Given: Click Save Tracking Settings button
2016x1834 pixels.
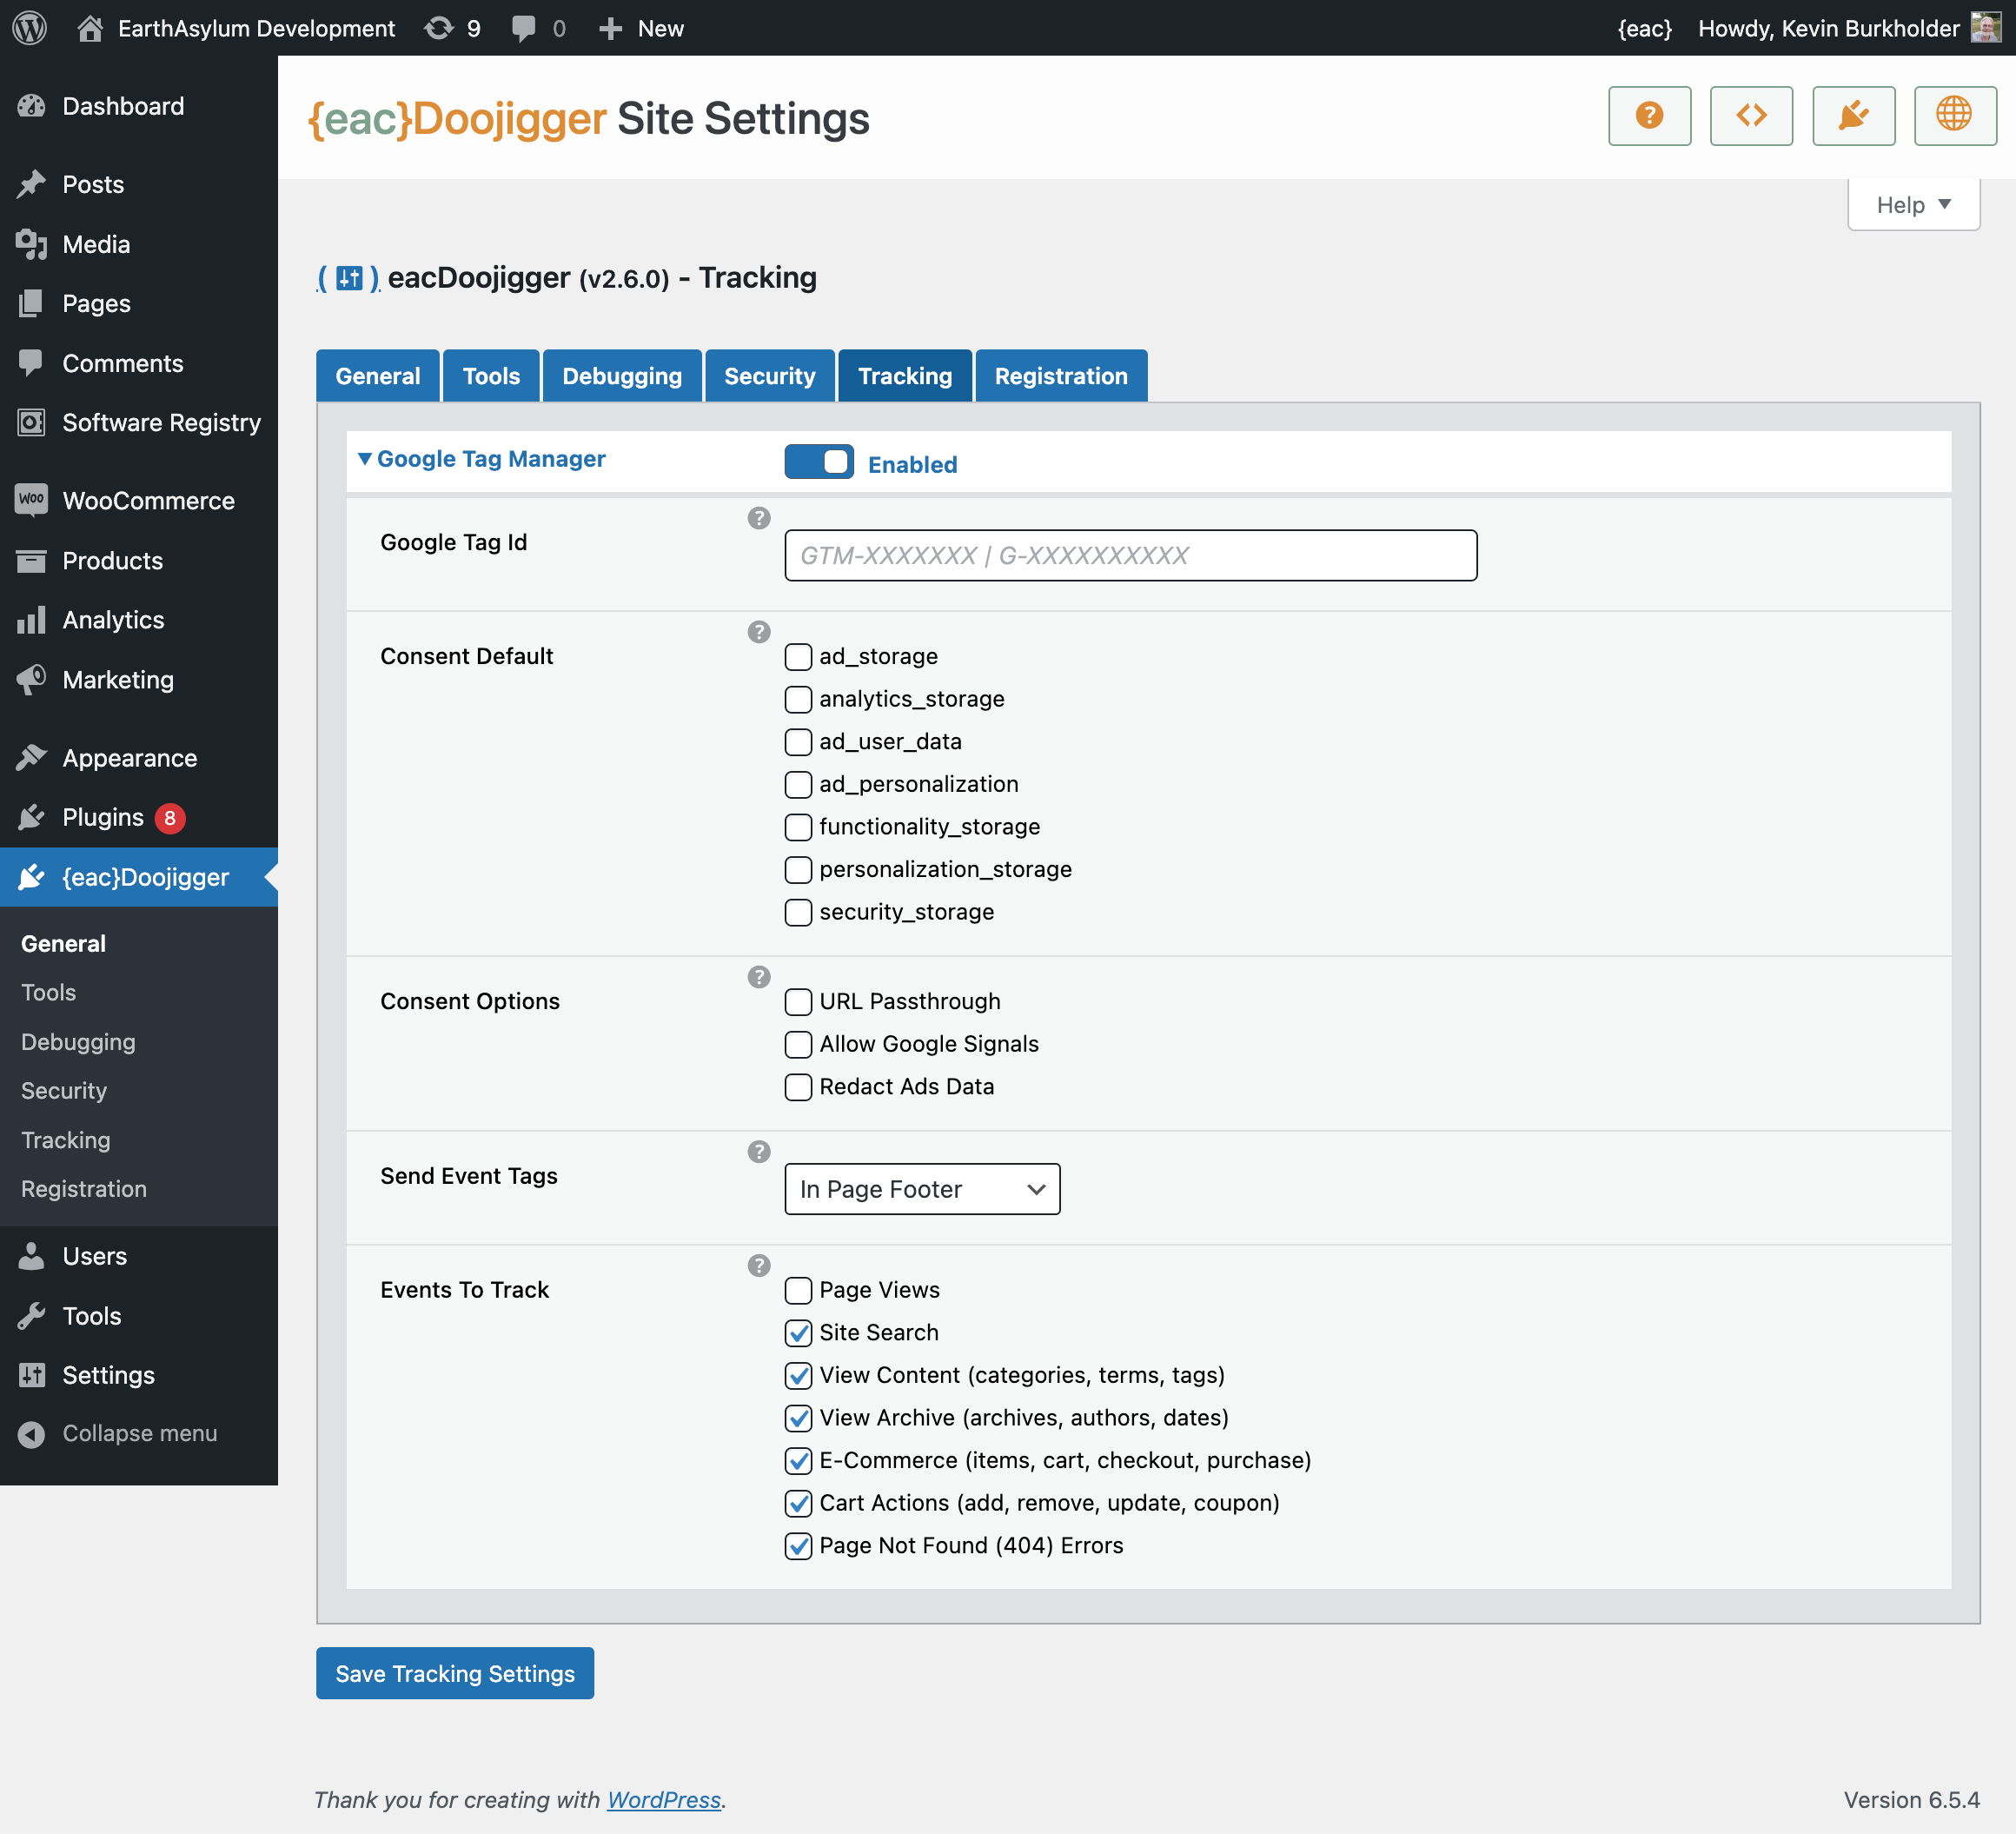Looking at the screenshot, I should 455,1673.
